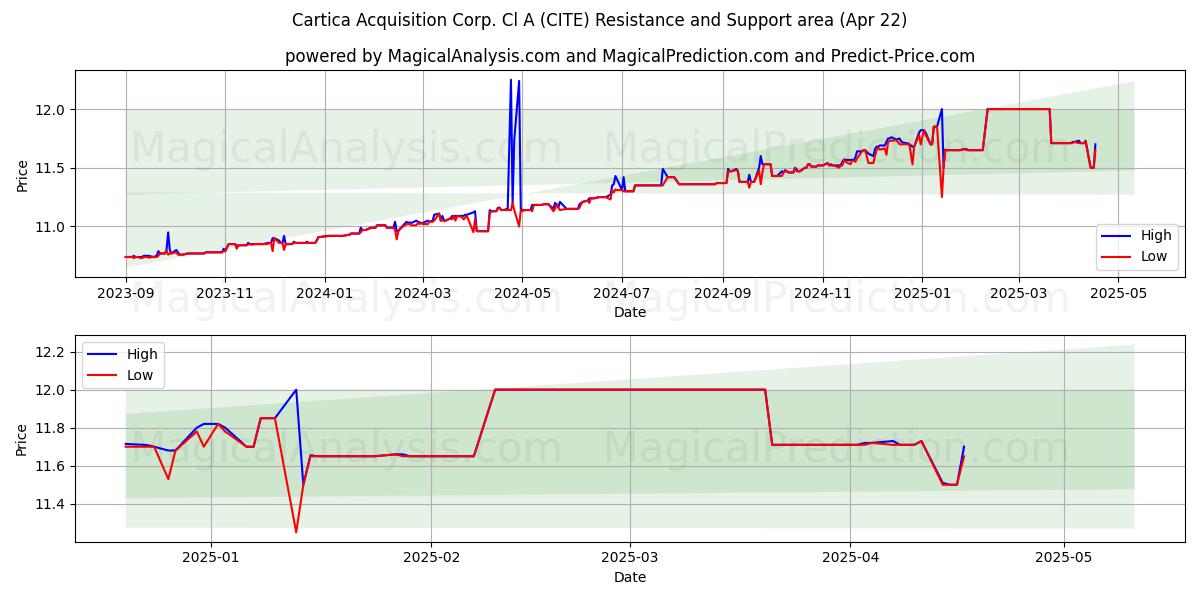Click the 'Date' axis label of lower chart
Image resolution: width=1200 pixels, height=600 pixels.
(630, 577)
